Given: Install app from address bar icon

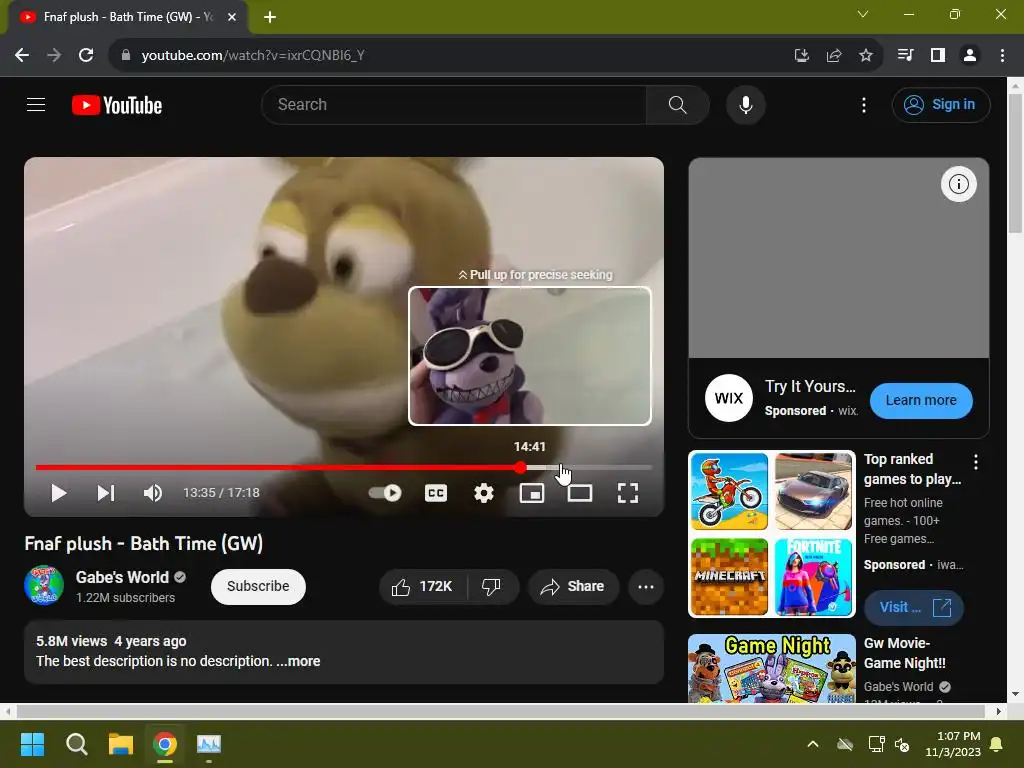Looking at the screenshot, I should pyautogui.click(x=801, y=56).
